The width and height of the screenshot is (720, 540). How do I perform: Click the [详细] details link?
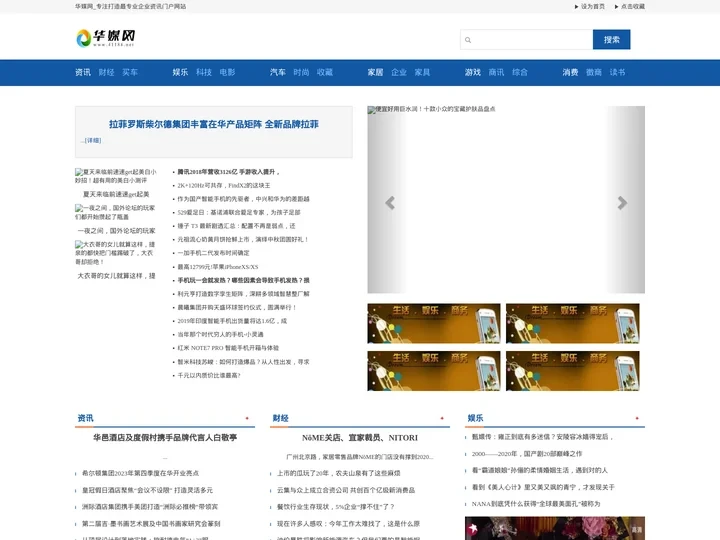[x=93, y=141]
